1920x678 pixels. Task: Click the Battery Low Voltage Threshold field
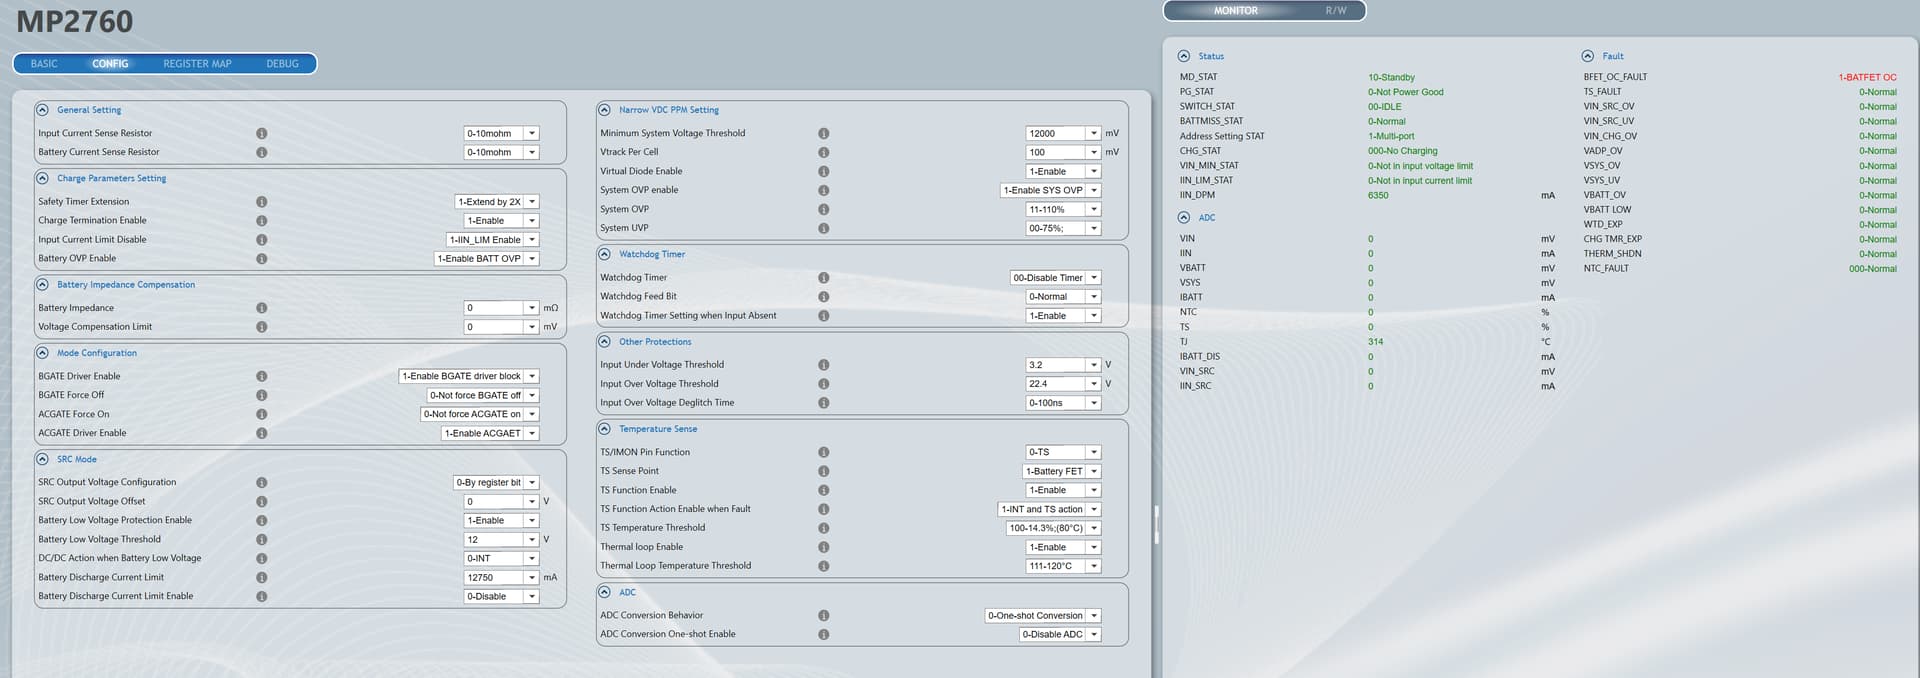tap(494, 540)
